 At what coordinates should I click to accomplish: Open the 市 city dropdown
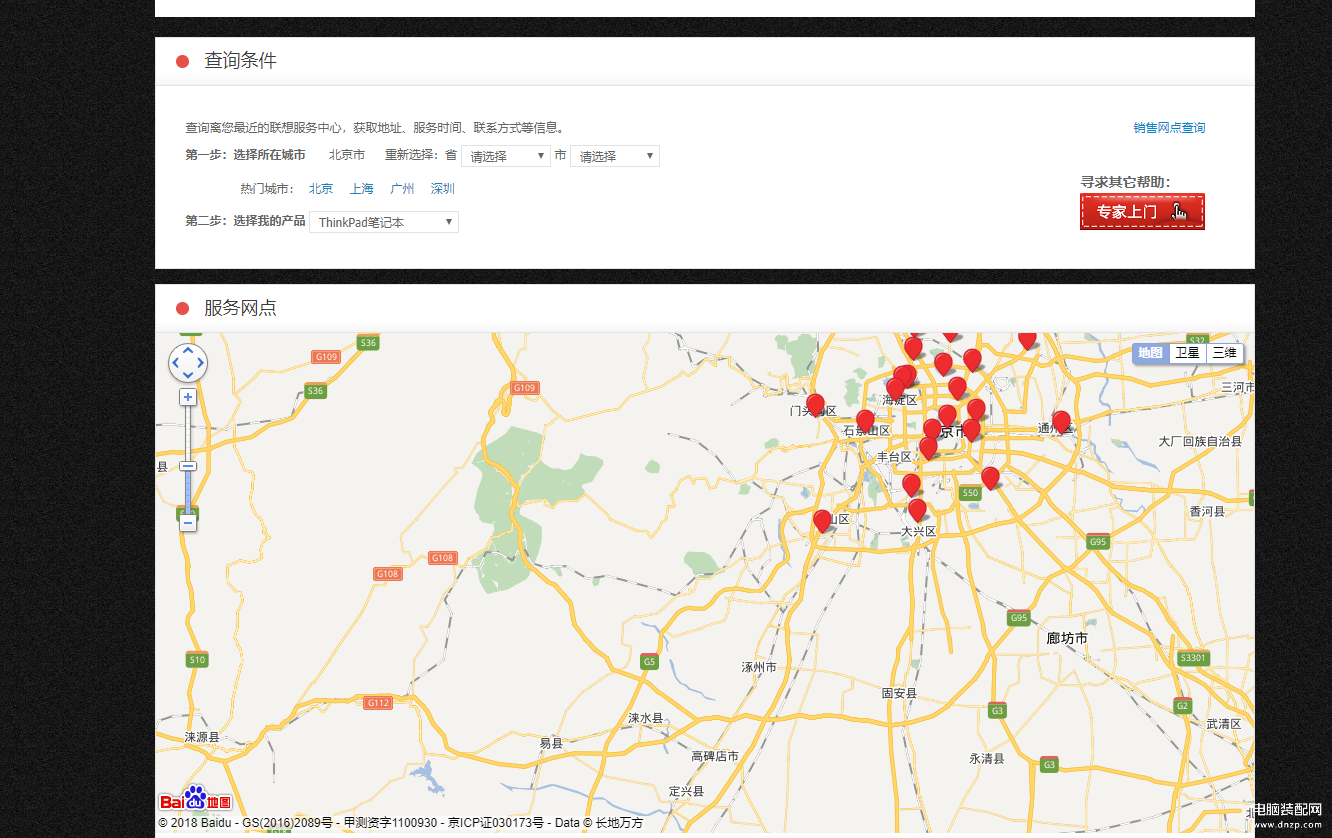point(615,156)
